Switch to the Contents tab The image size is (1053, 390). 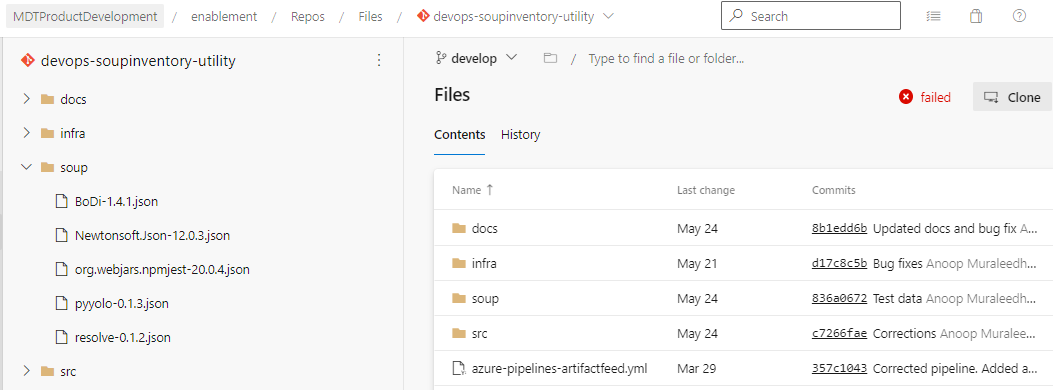click(459, 134)
